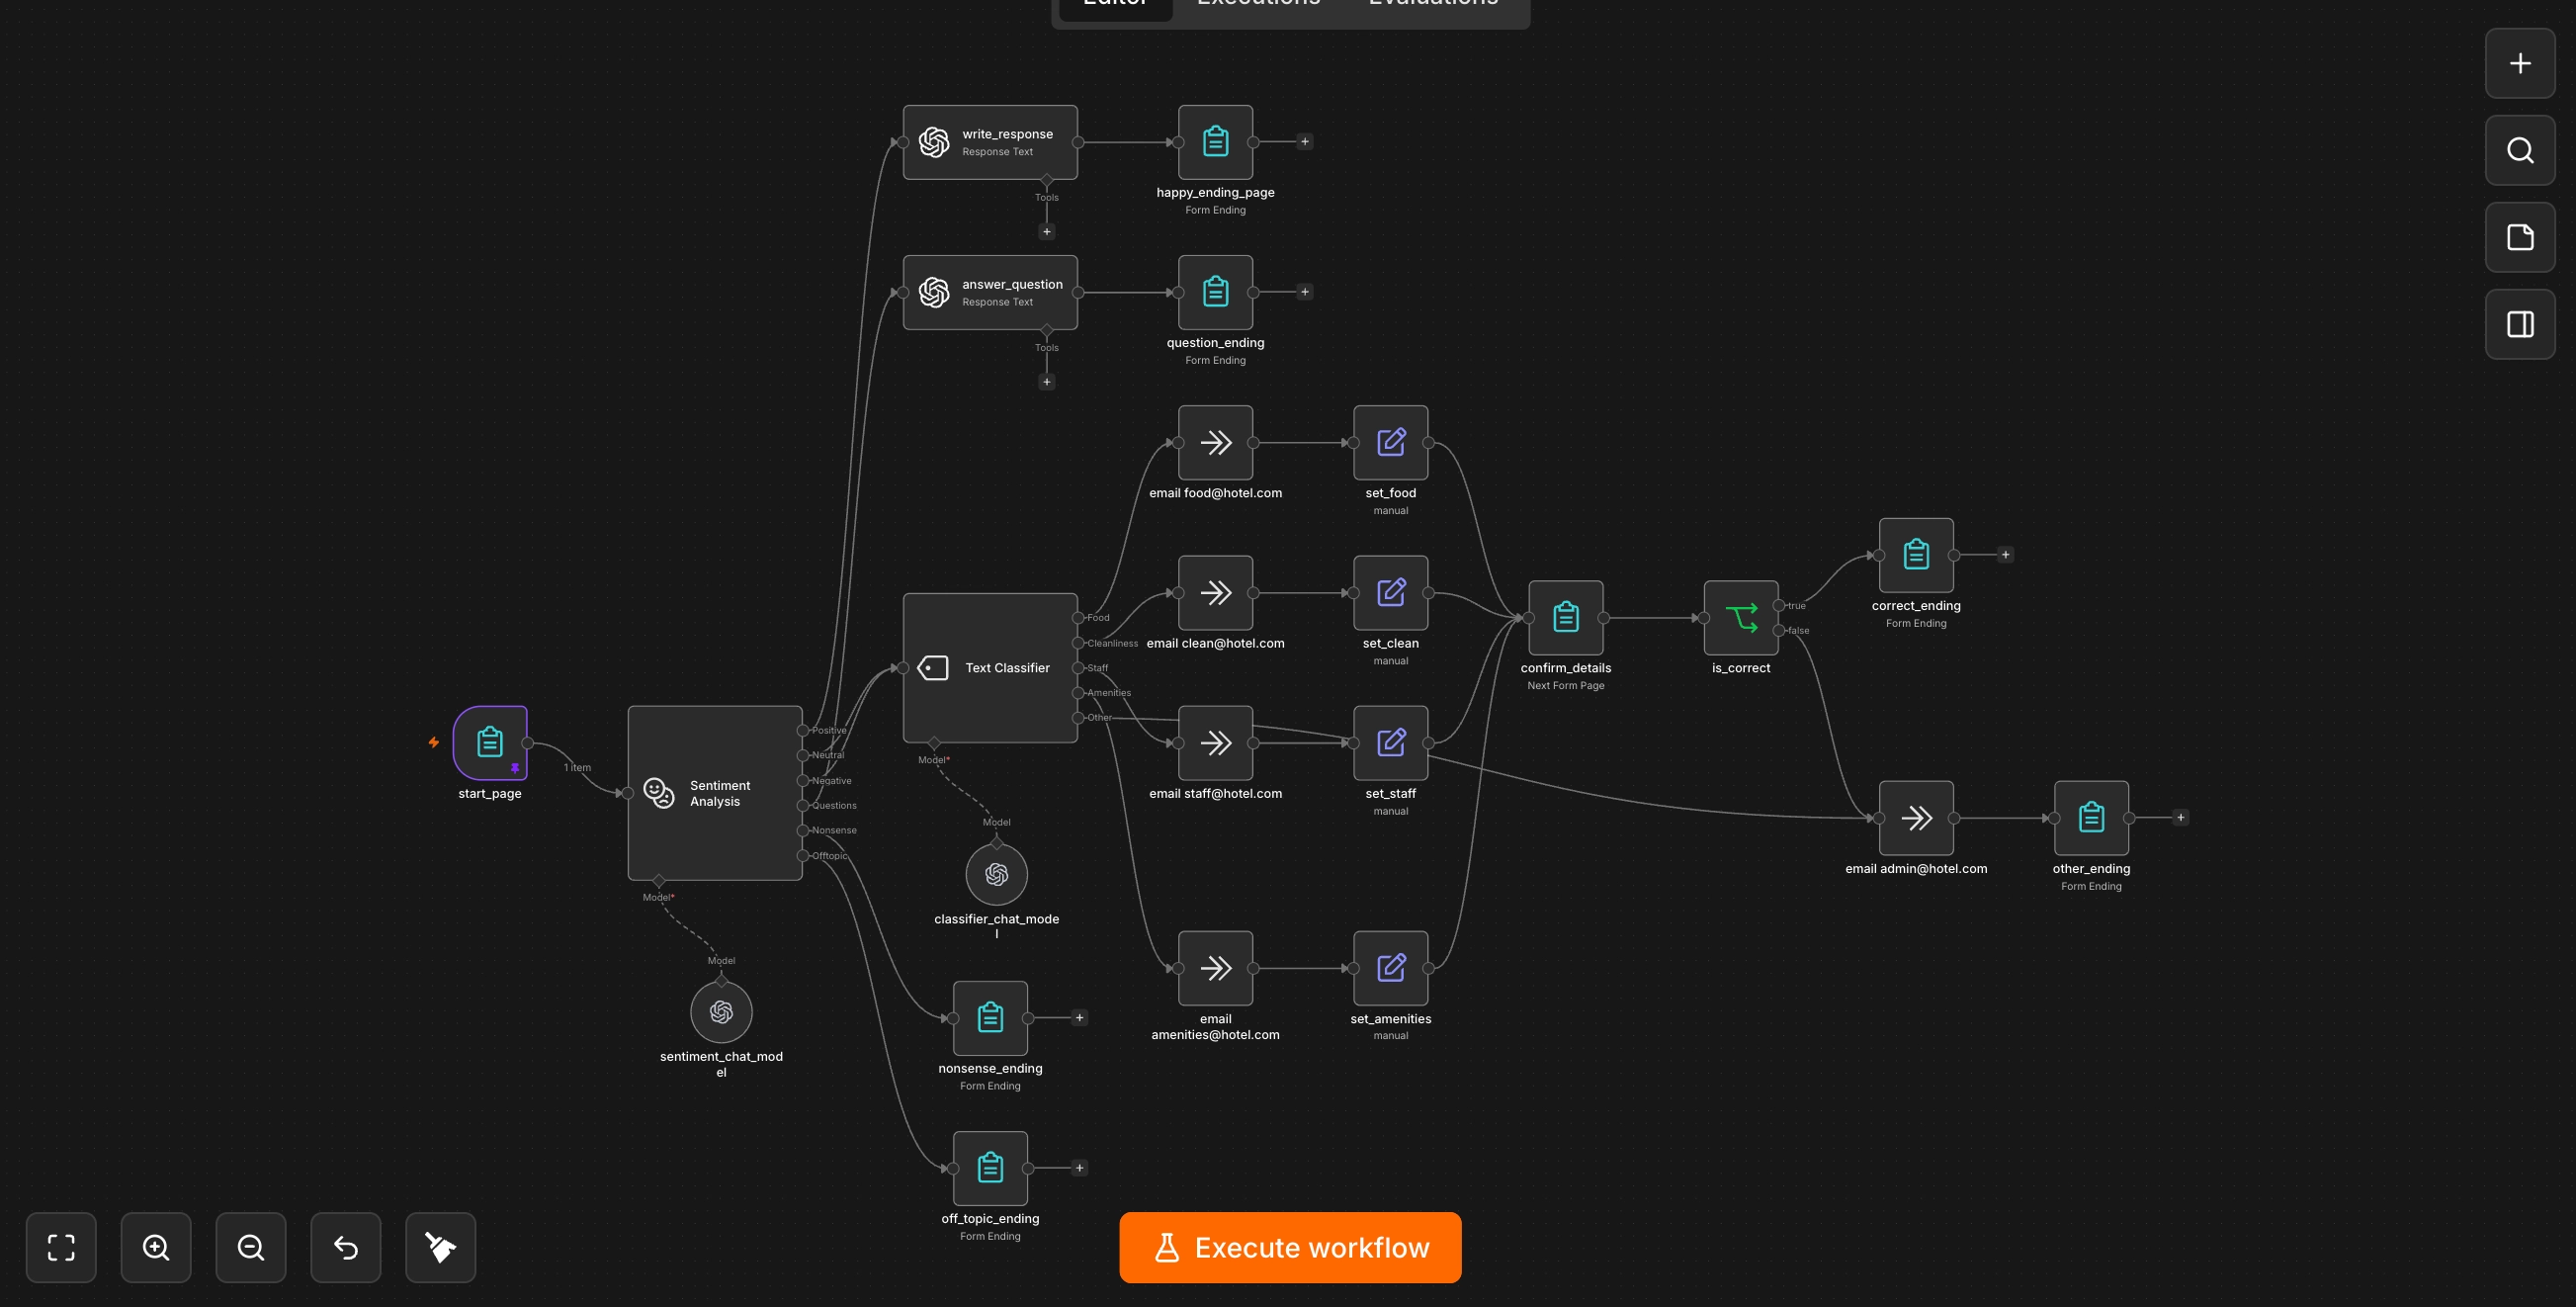Tidy up workflow with broom button

440,1247
